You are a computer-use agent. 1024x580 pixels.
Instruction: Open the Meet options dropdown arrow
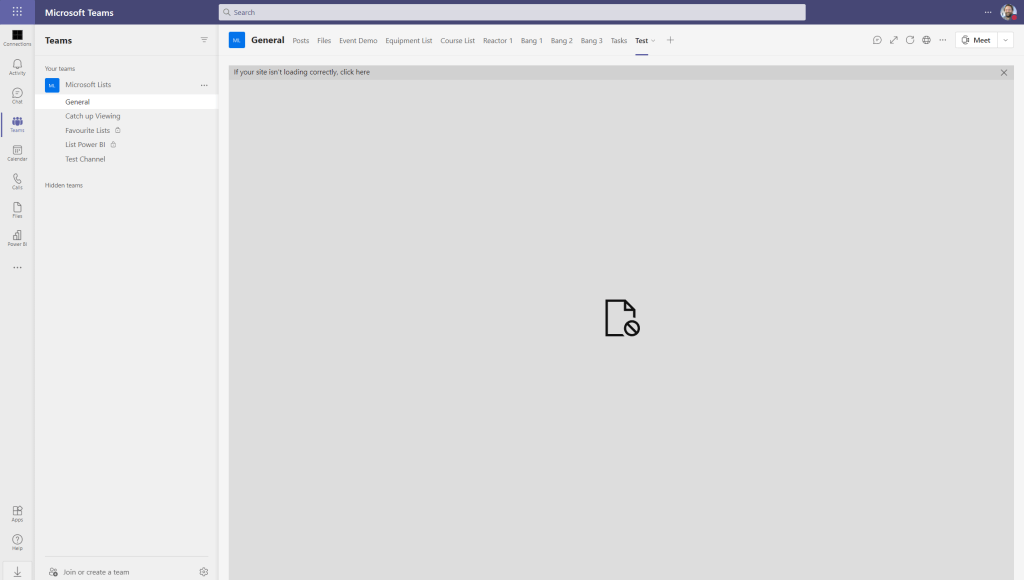[x=1005, y=40]
